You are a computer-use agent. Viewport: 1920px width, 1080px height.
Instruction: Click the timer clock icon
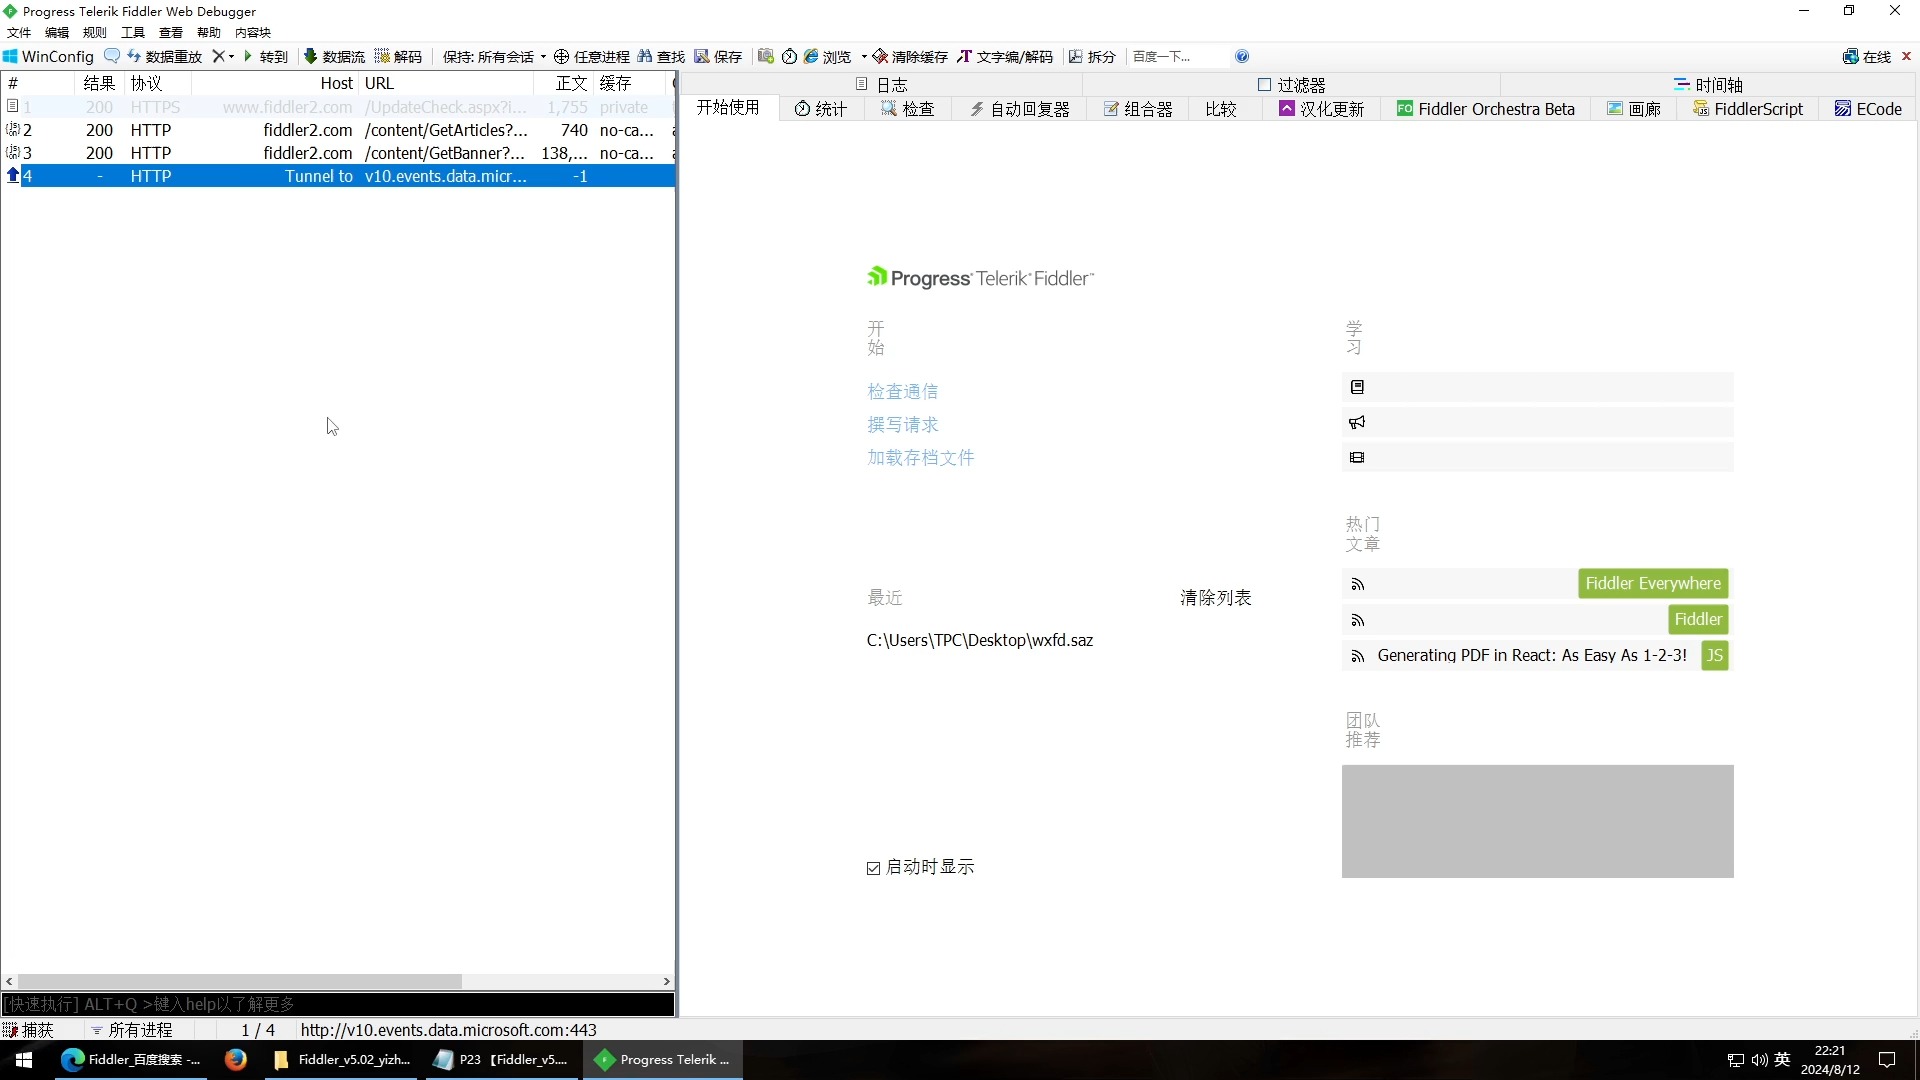789,57
